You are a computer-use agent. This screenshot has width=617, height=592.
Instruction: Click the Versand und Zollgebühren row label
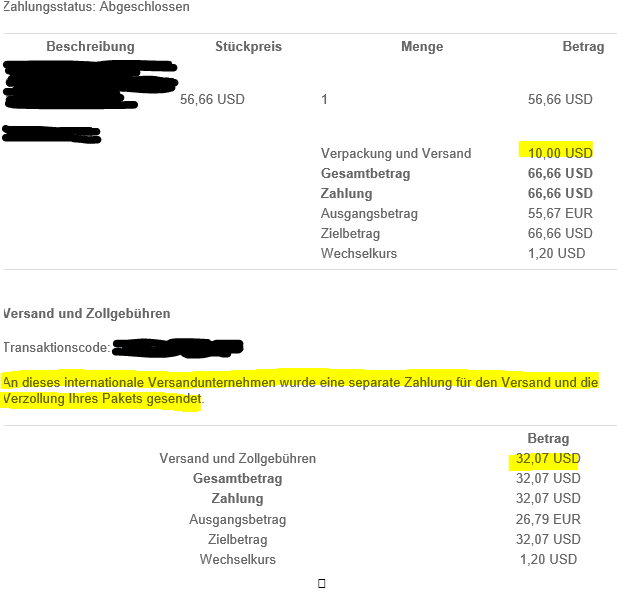point(237,459)
